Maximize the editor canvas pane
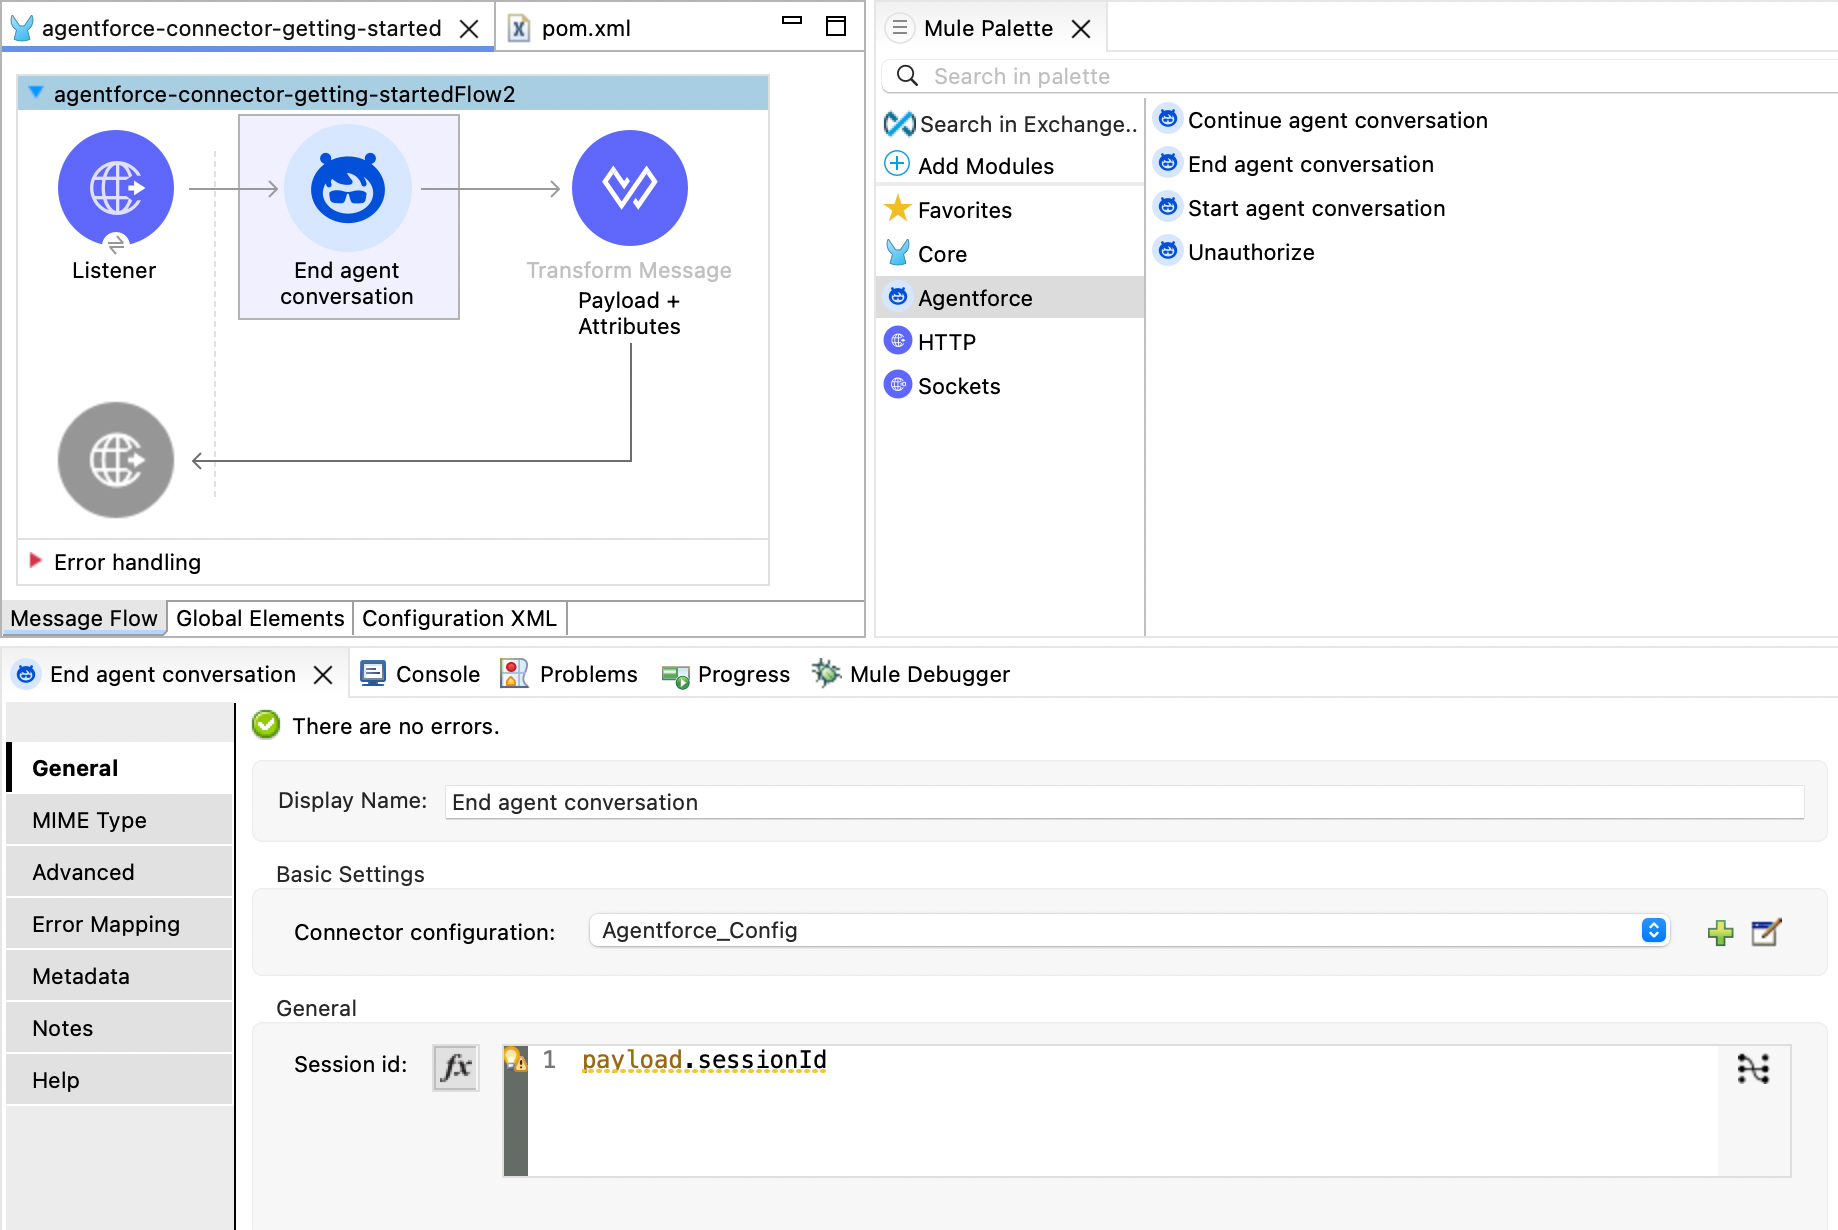 click(836, 26)
